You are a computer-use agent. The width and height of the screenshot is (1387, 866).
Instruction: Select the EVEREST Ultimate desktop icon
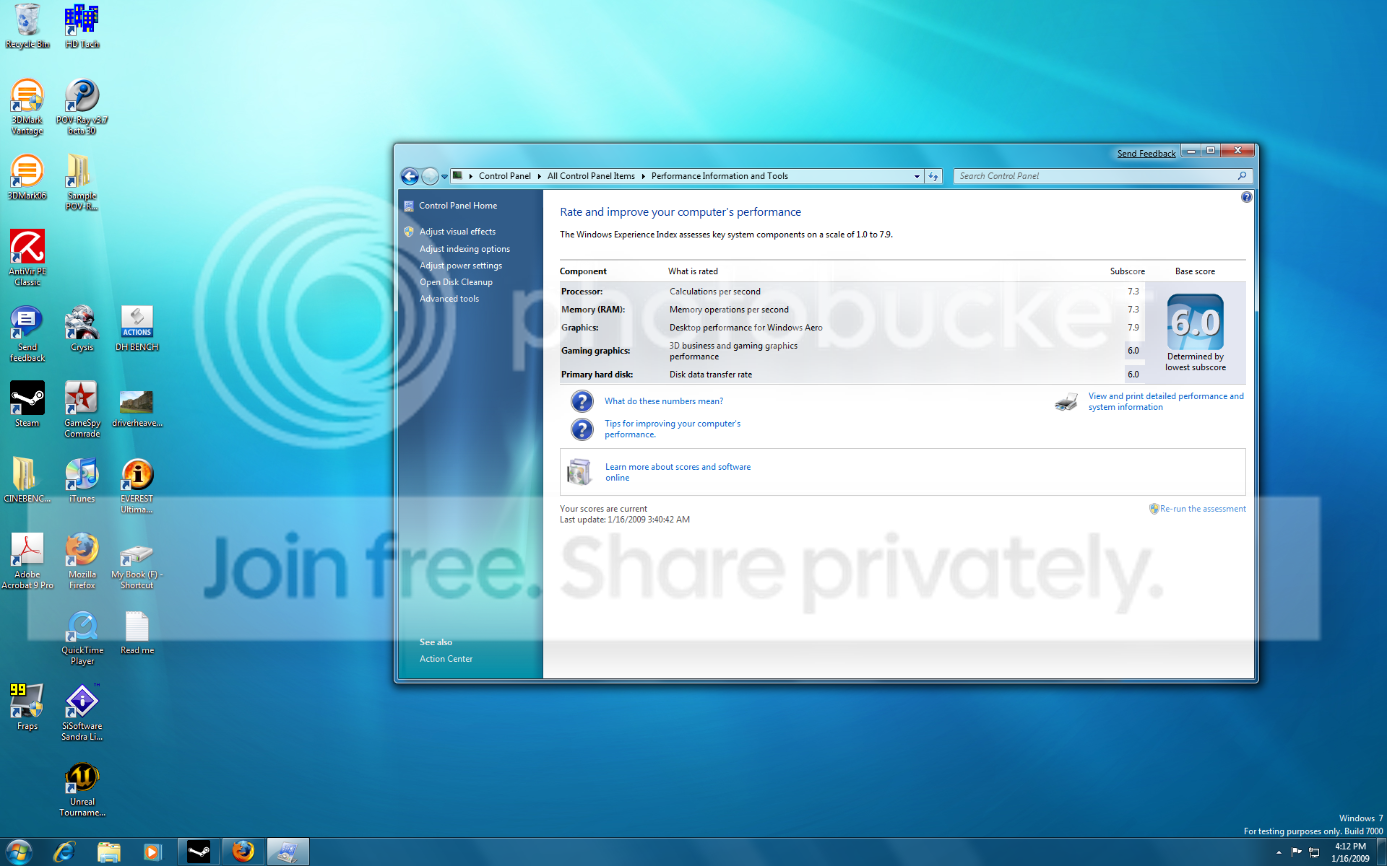[x=137, y=486]
